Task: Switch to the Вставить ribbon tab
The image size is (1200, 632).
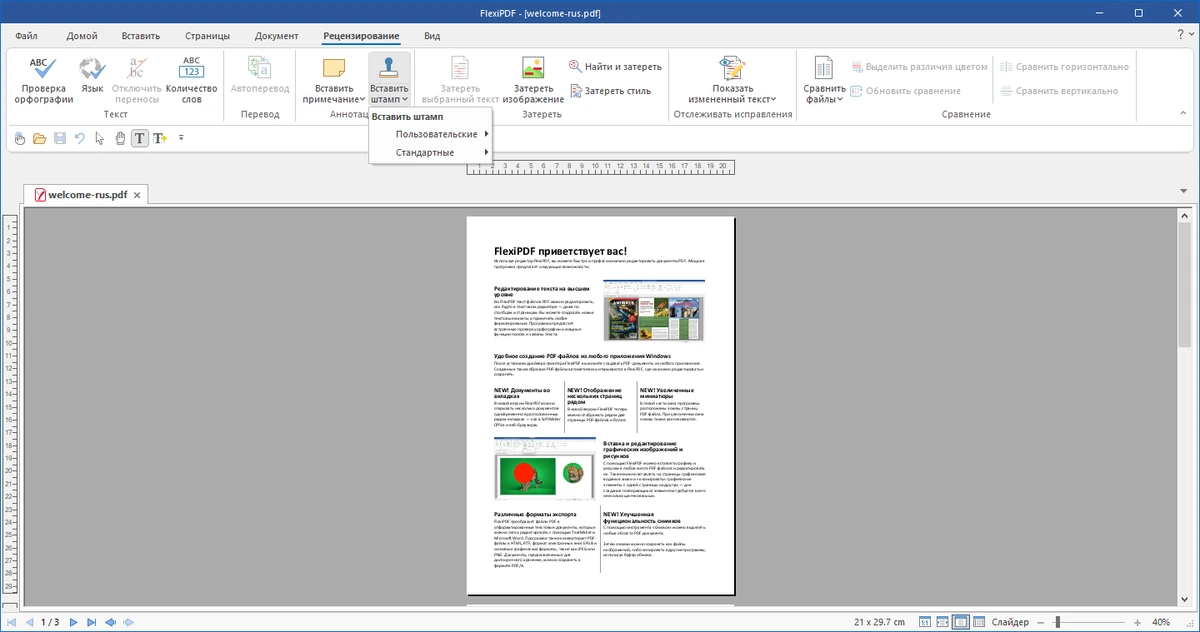Action: pos(141,36)
